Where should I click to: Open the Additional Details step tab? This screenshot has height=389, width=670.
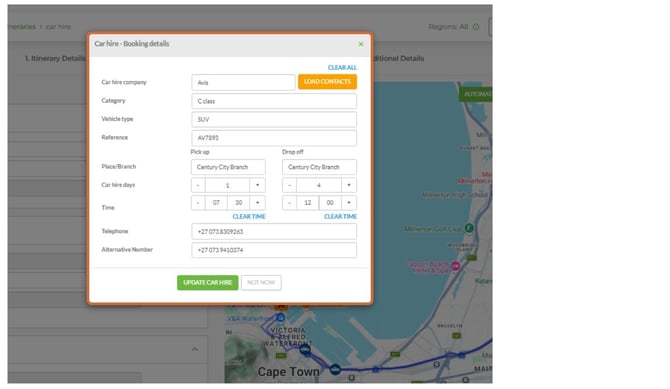tap(398, 59)
